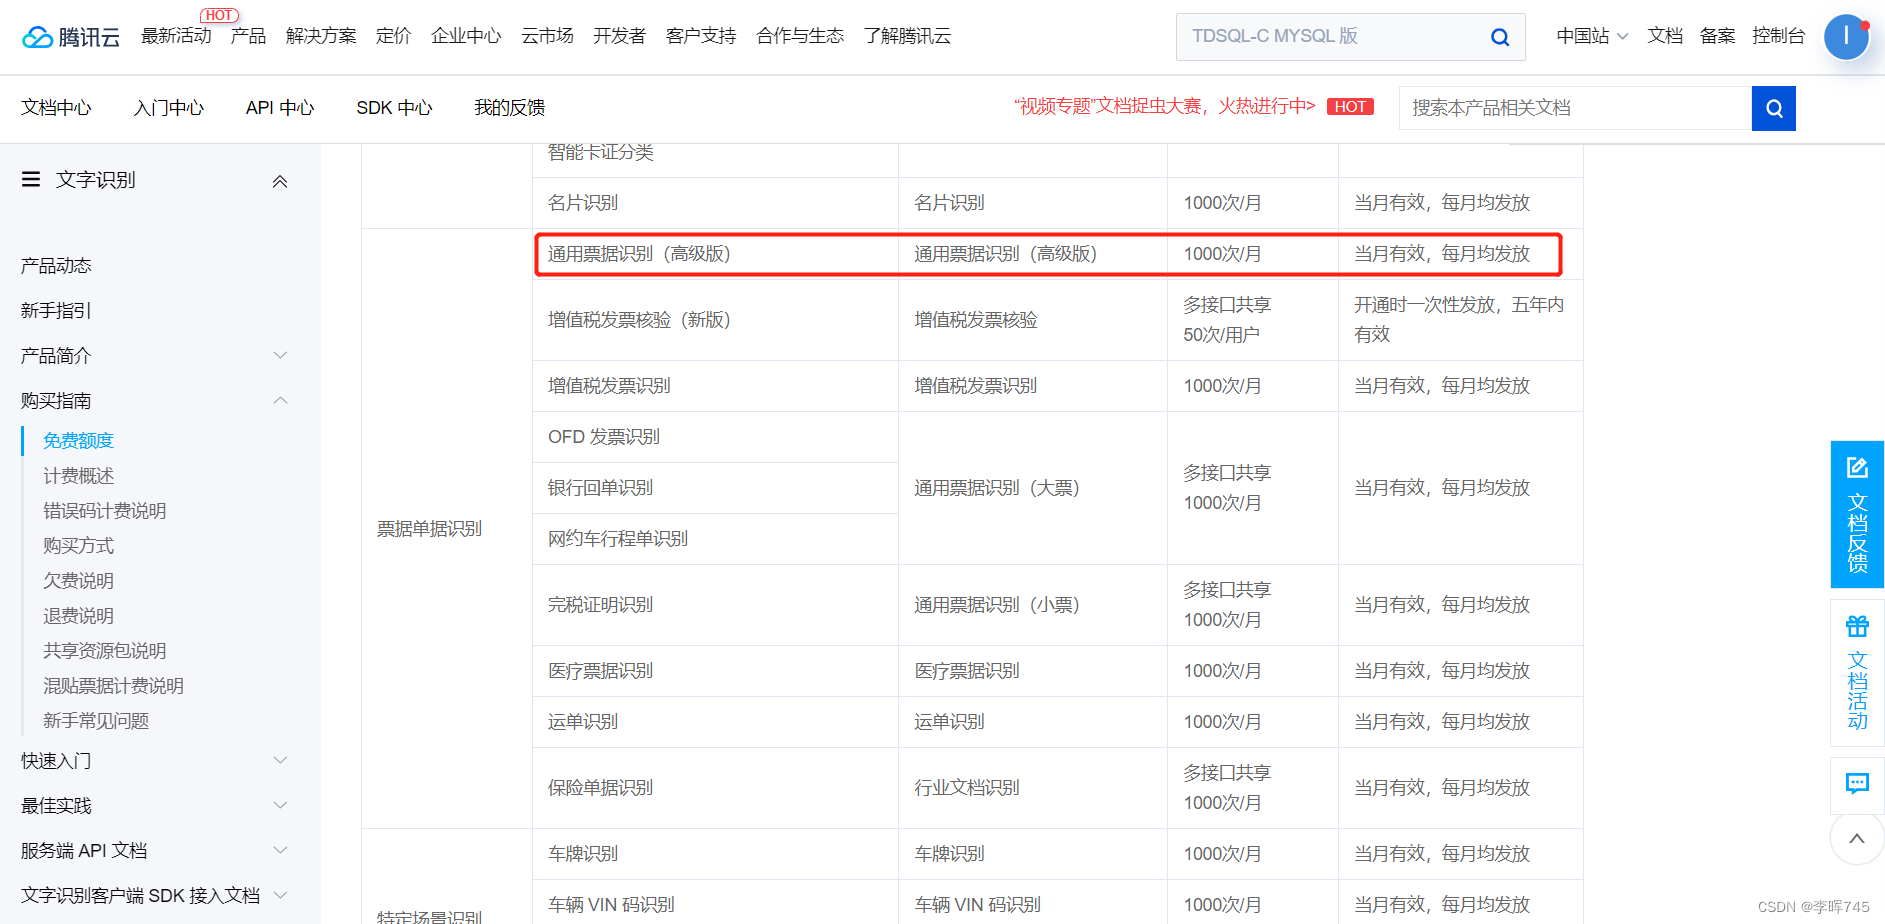Switch to the API 中心 tab
Image resolution: width=1885 pixels, height=924 pixels.
click(280, 108)
